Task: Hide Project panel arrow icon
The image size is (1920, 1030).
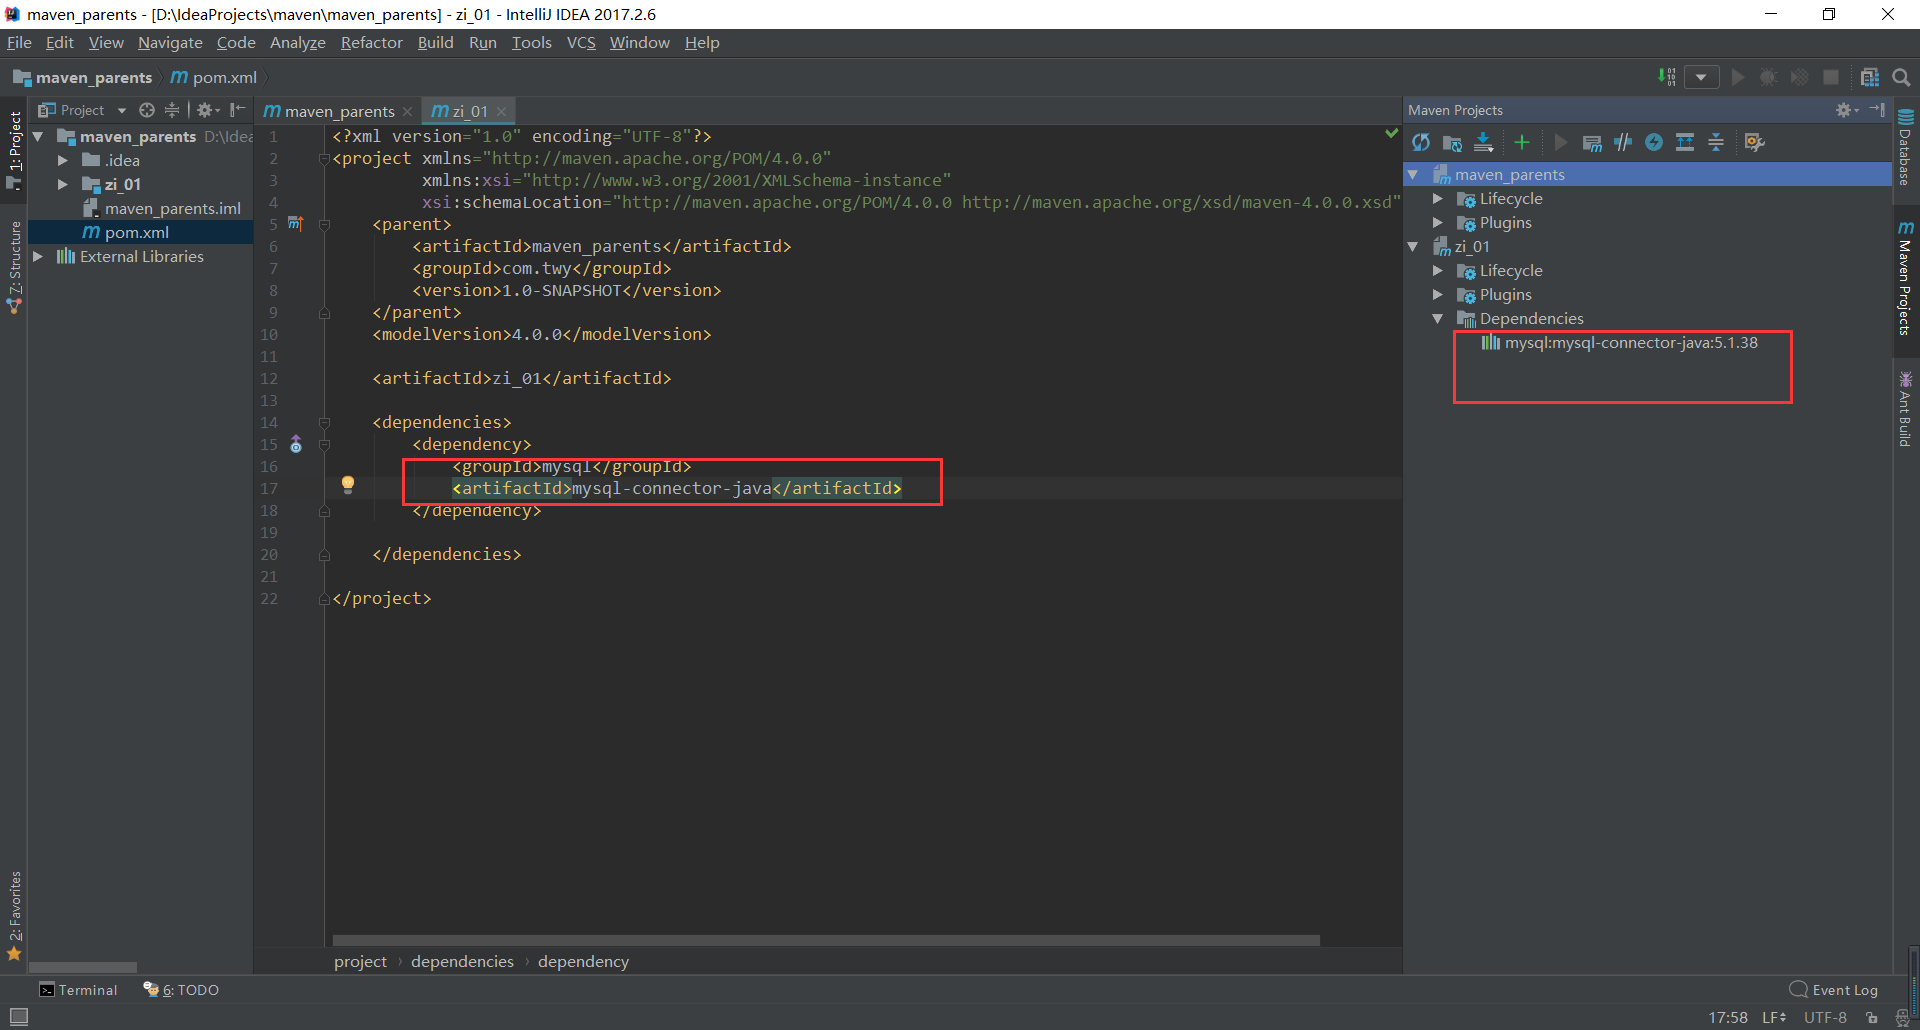Action: (x=237, y=110)
